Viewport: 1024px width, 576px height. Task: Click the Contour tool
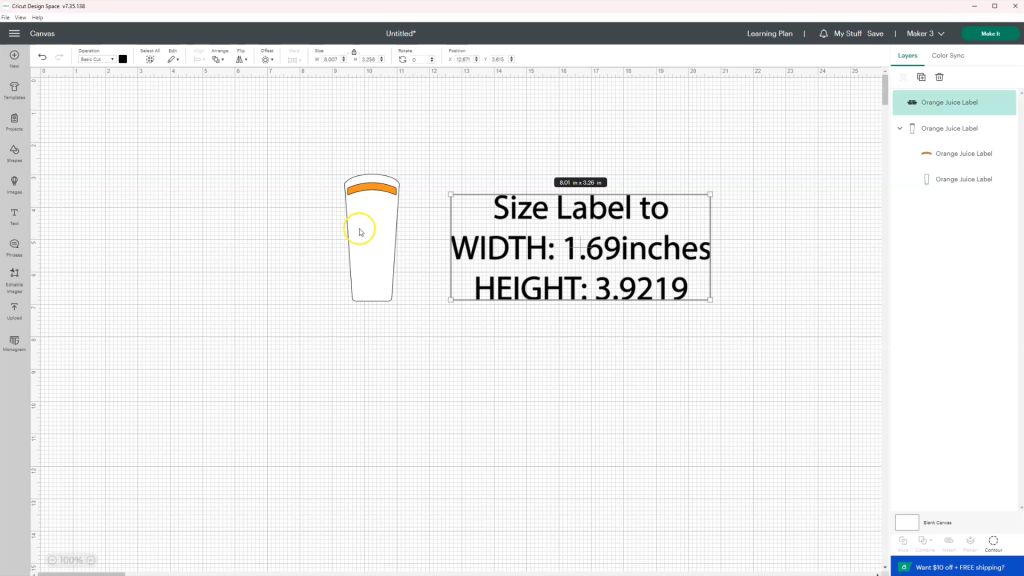click(993, 543)
